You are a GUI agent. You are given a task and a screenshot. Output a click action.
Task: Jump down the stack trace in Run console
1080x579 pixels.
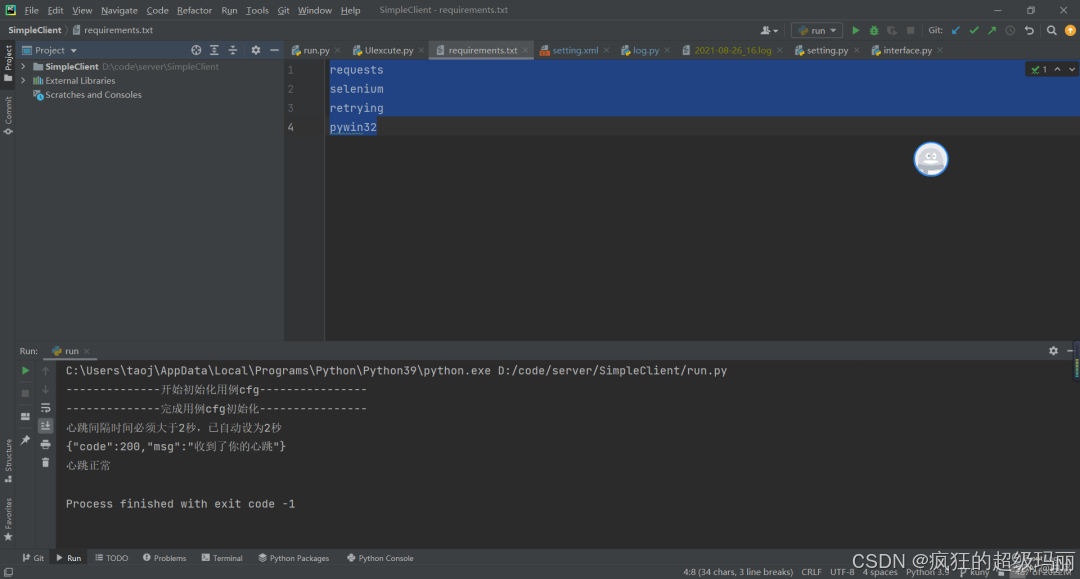pos(45,389)
